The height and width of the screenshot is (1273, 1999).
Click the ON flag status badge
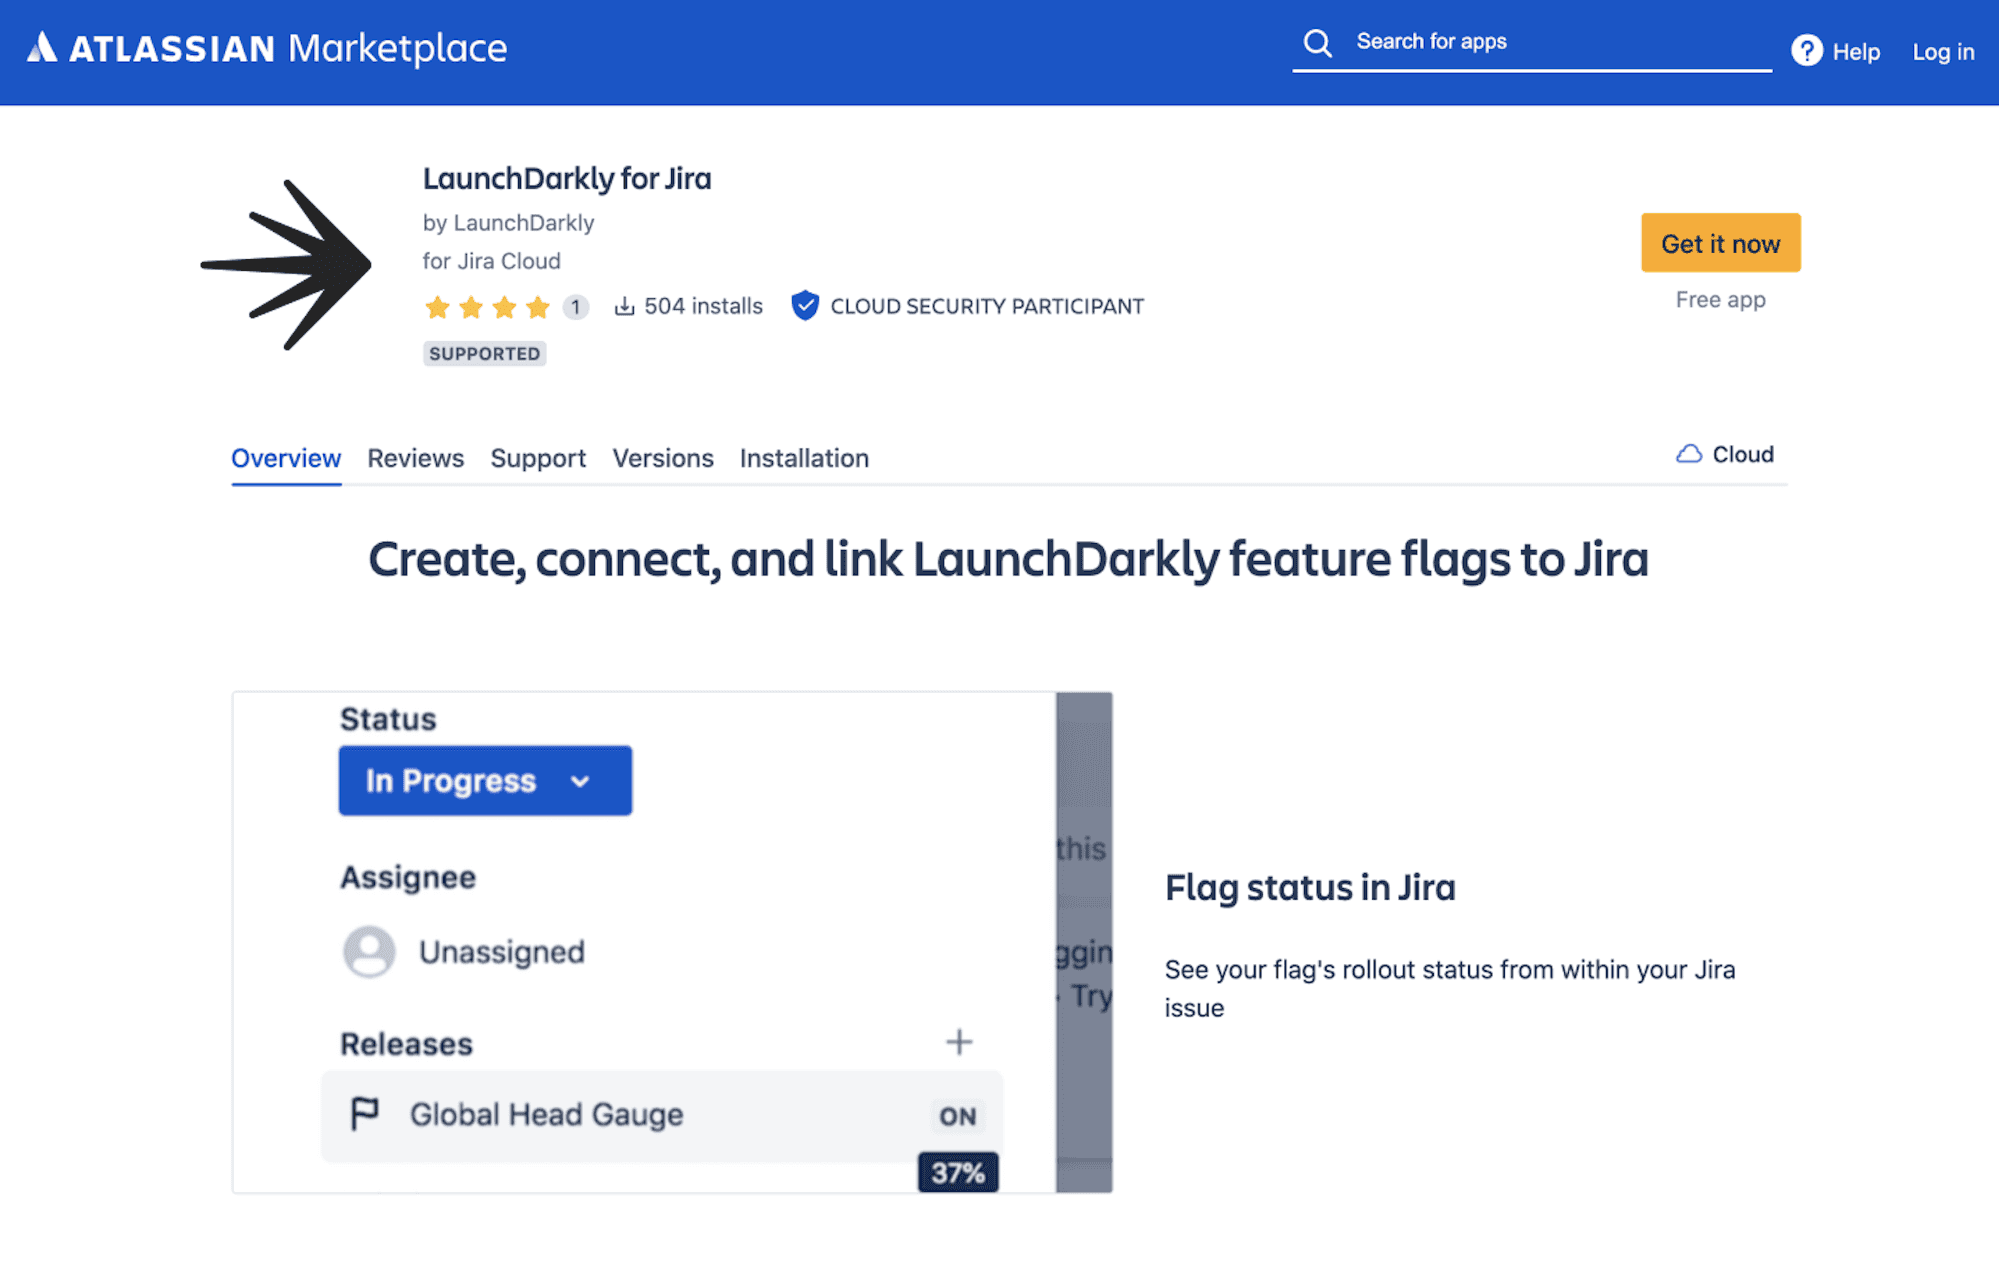[957, 1116]
